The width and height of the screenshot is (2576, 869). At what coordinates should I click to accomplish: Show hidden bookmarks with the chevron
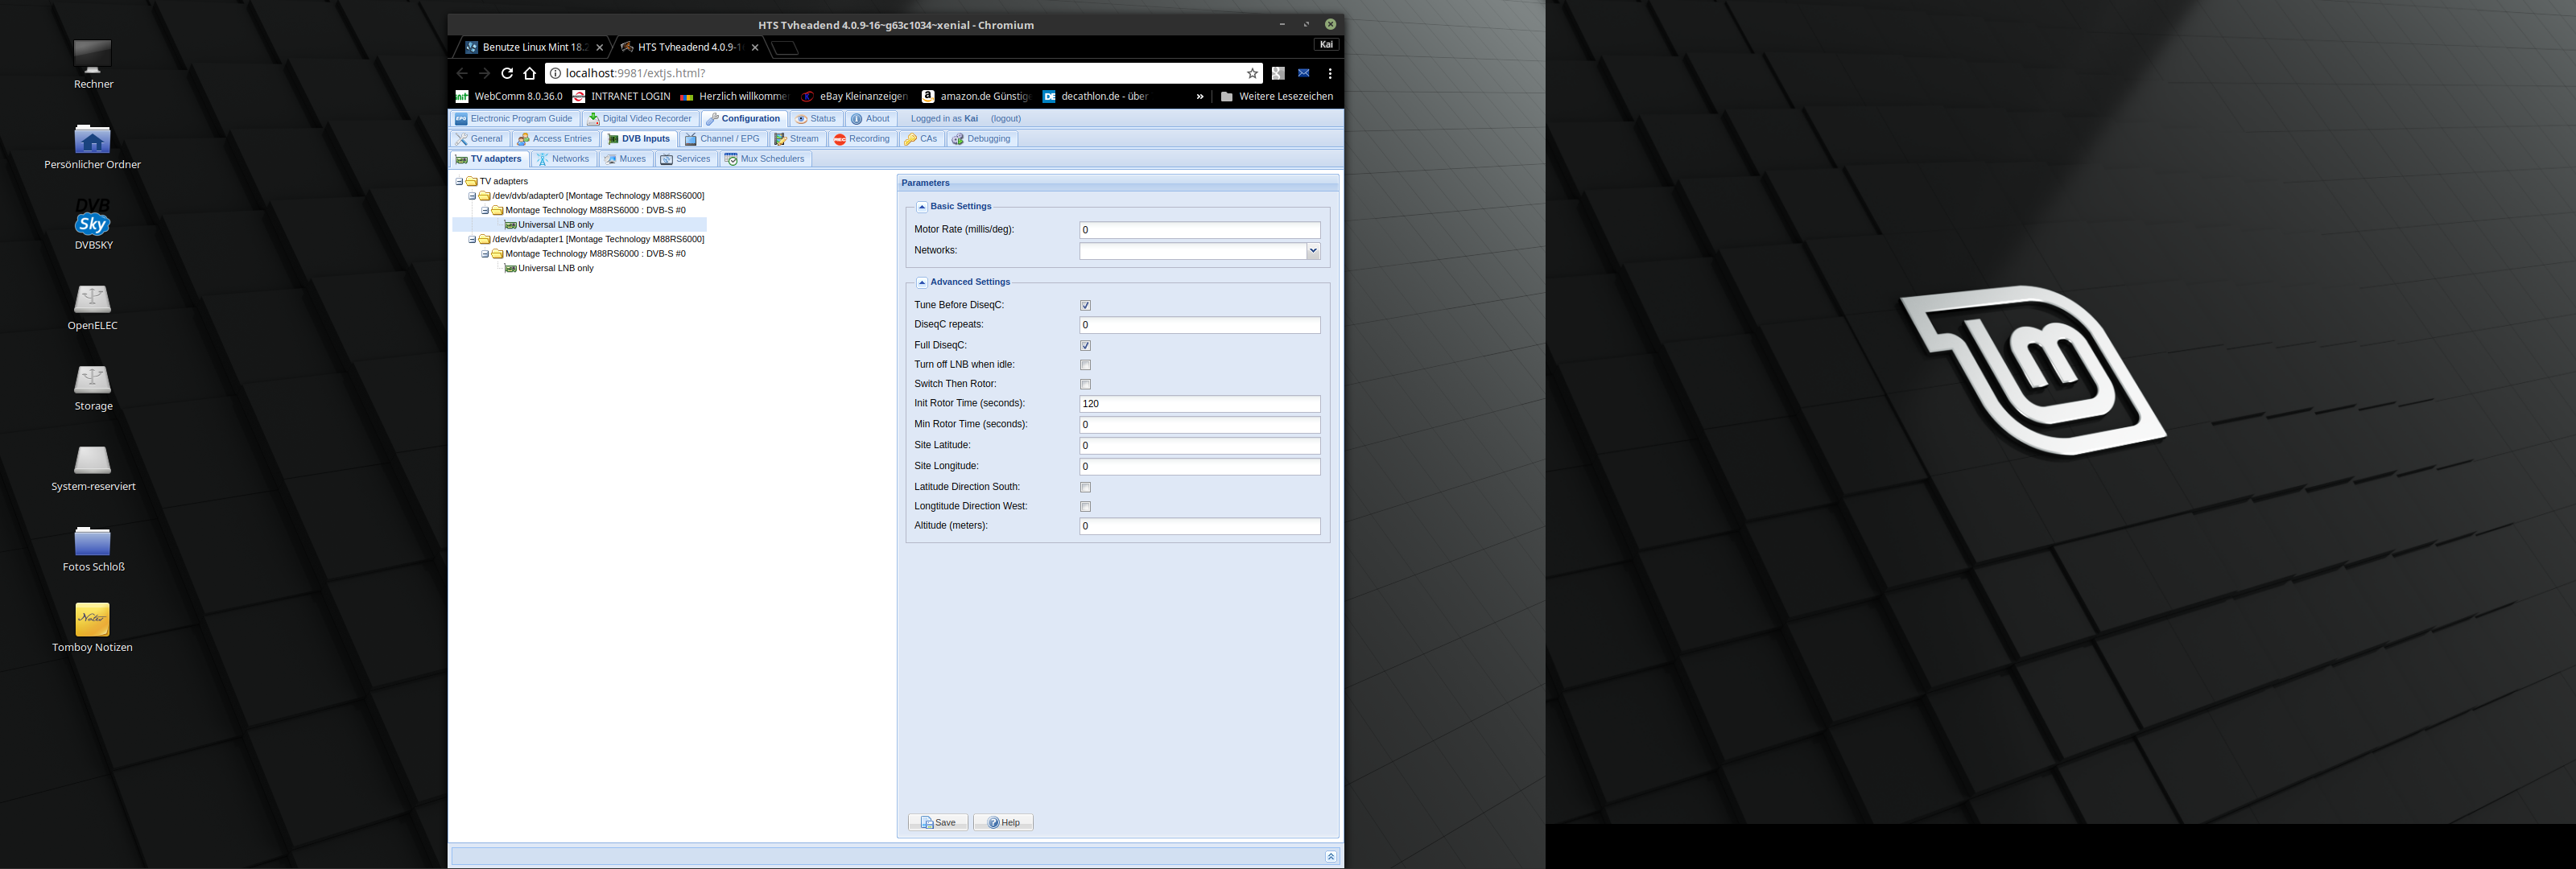tap(1200, 97)
